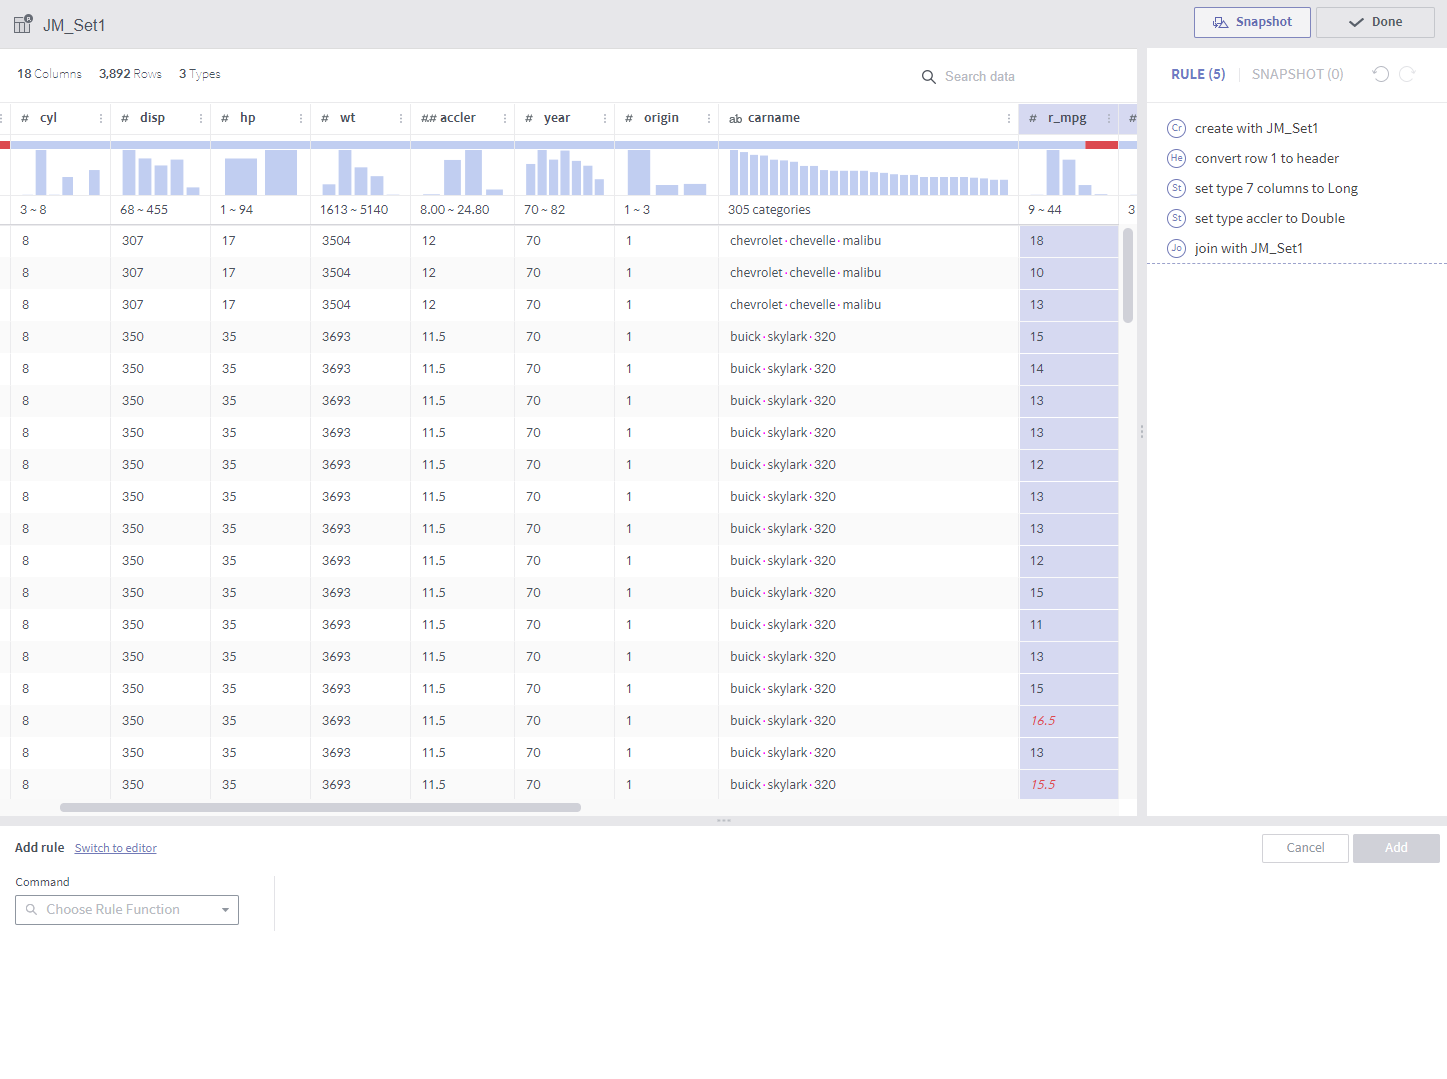1447x1079 pixels.
Task: Click the red 16.5 value in r_mpg
Action: coord(1043,721)
